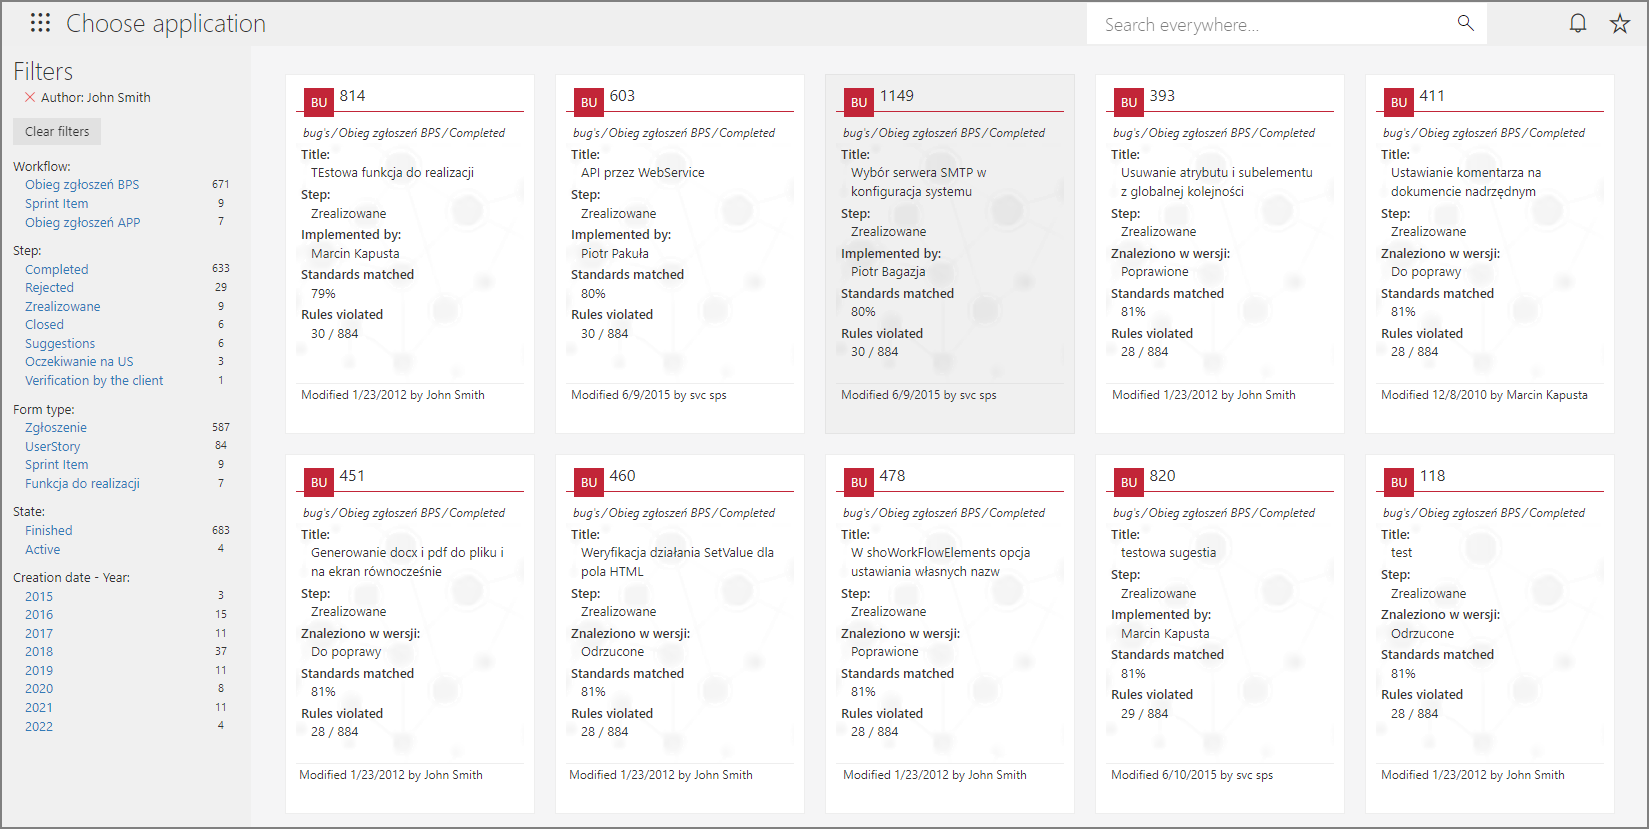Filter form type by Funkcja do realizacji
The image size is (1649, 829).
pos(82,483)
